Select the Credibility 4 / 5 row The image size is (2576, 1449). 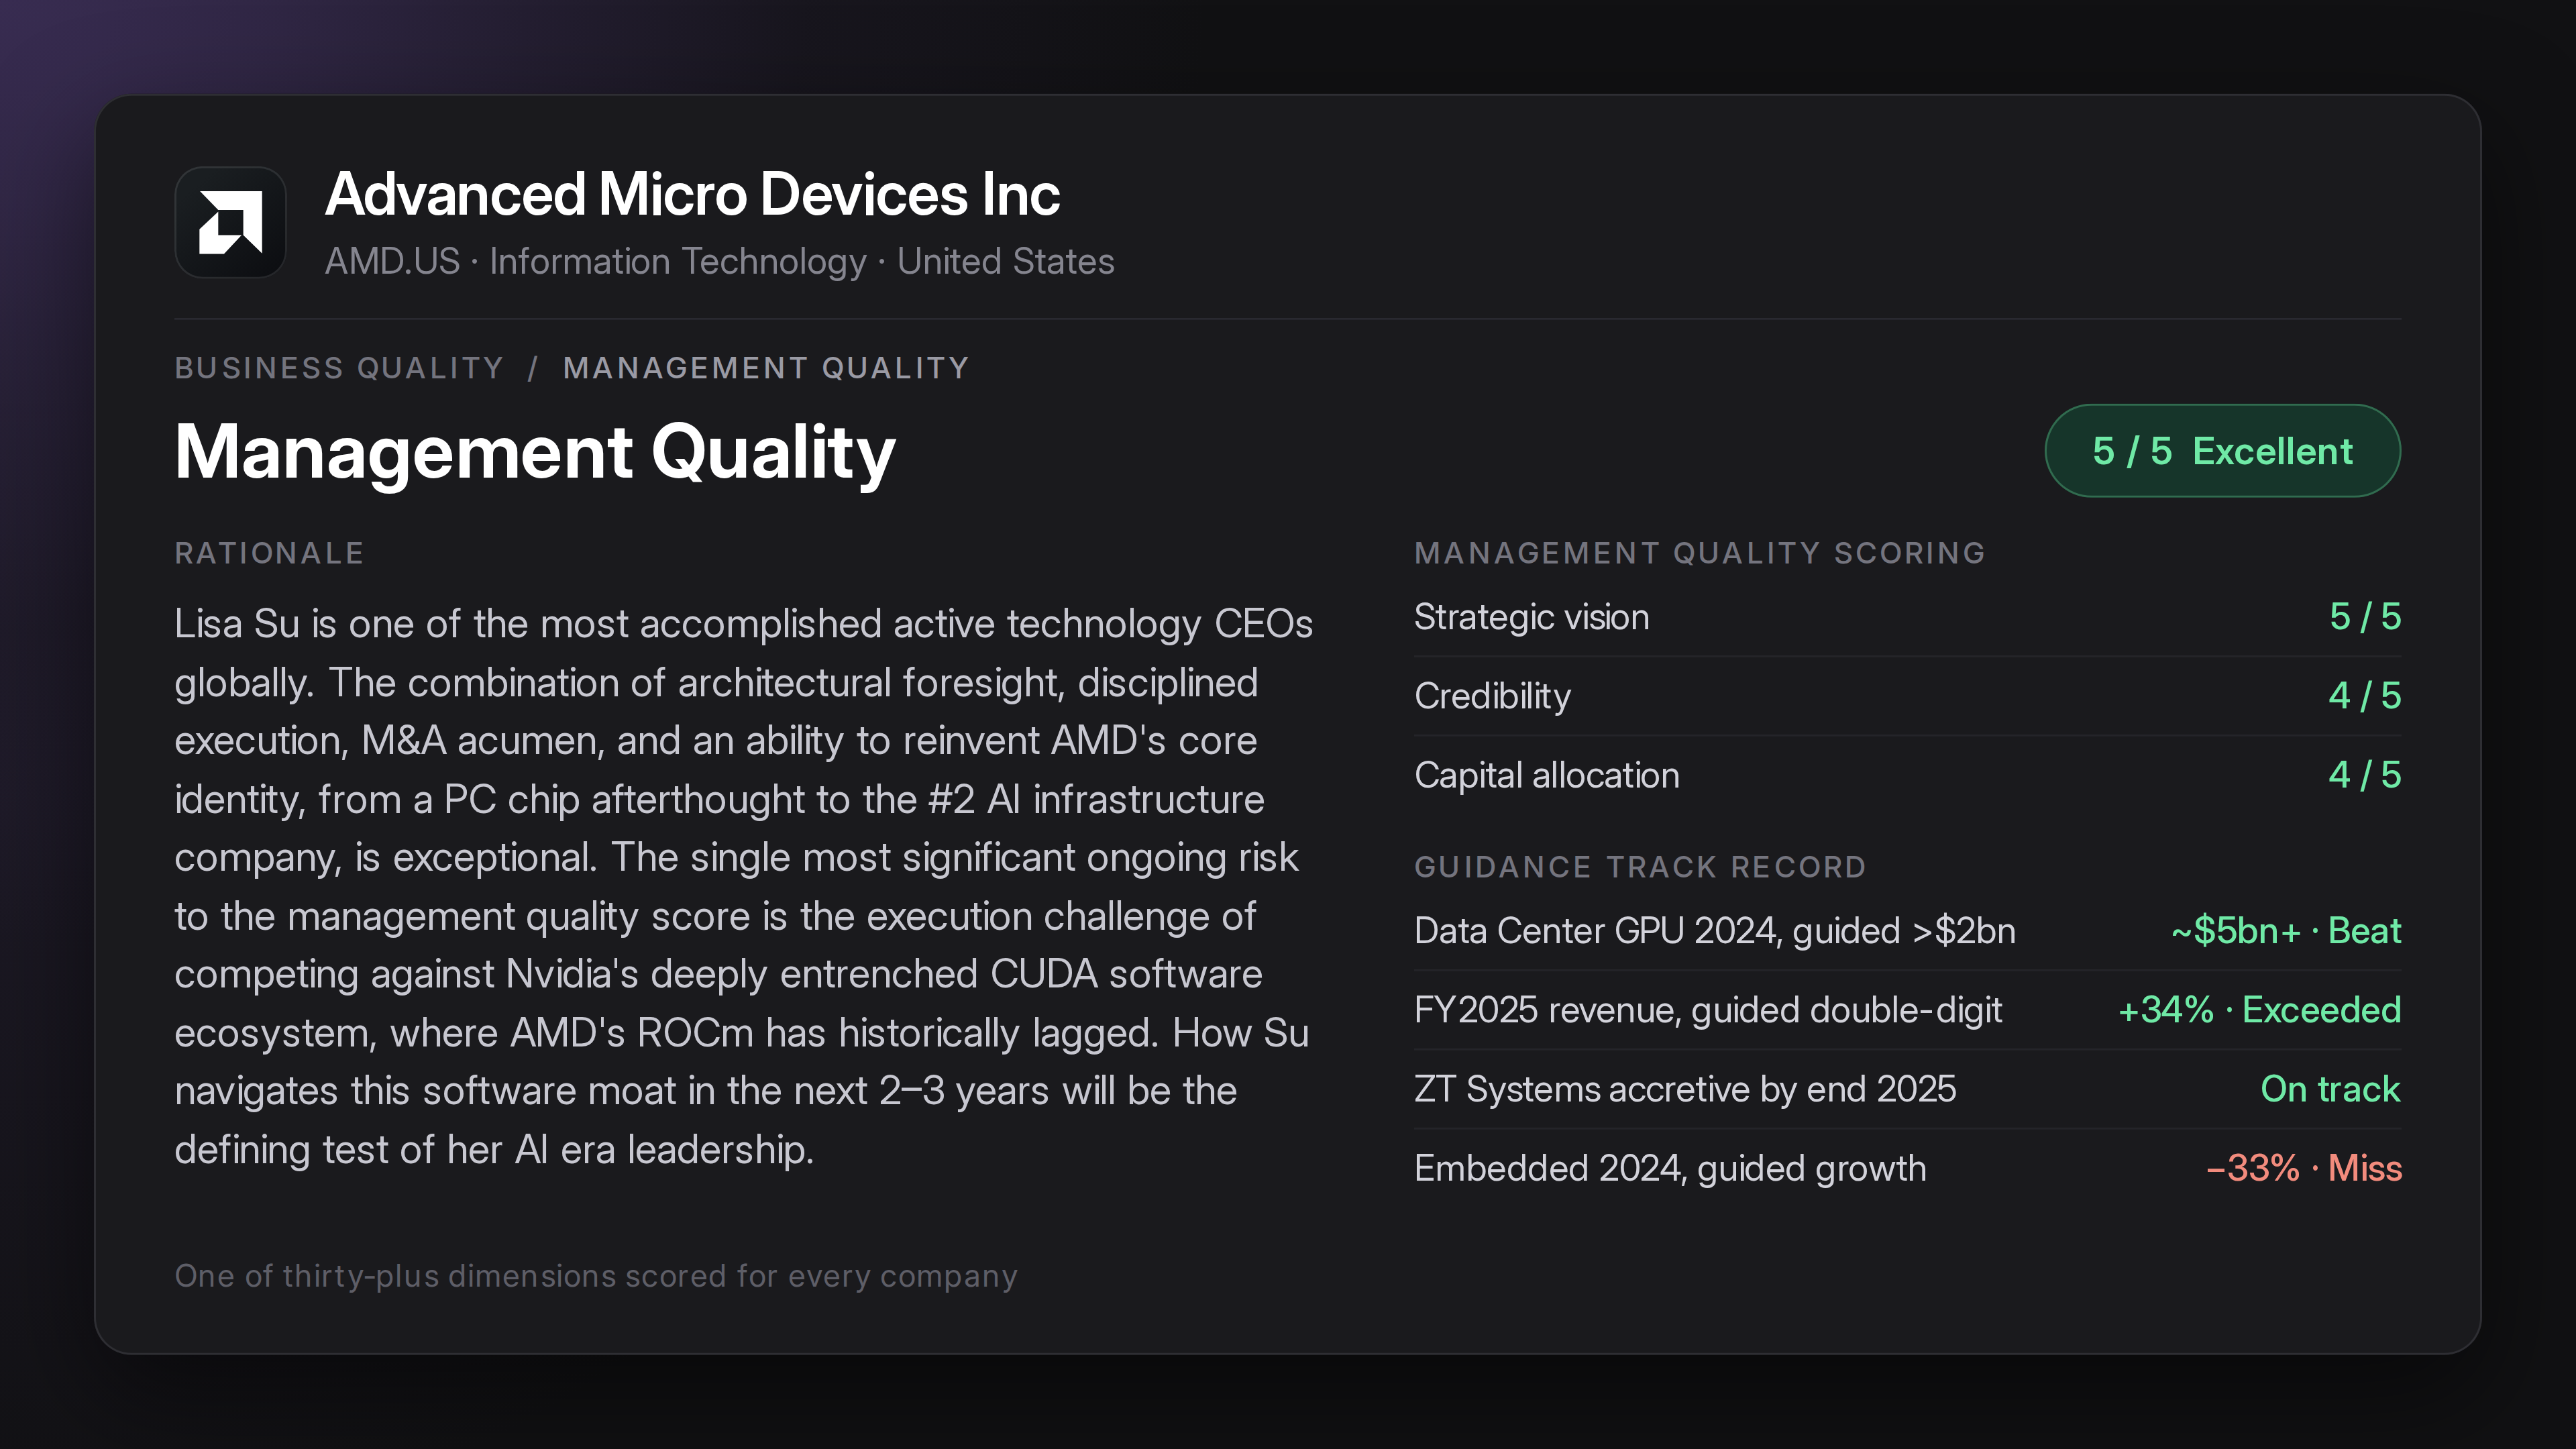click(1907, 696)
